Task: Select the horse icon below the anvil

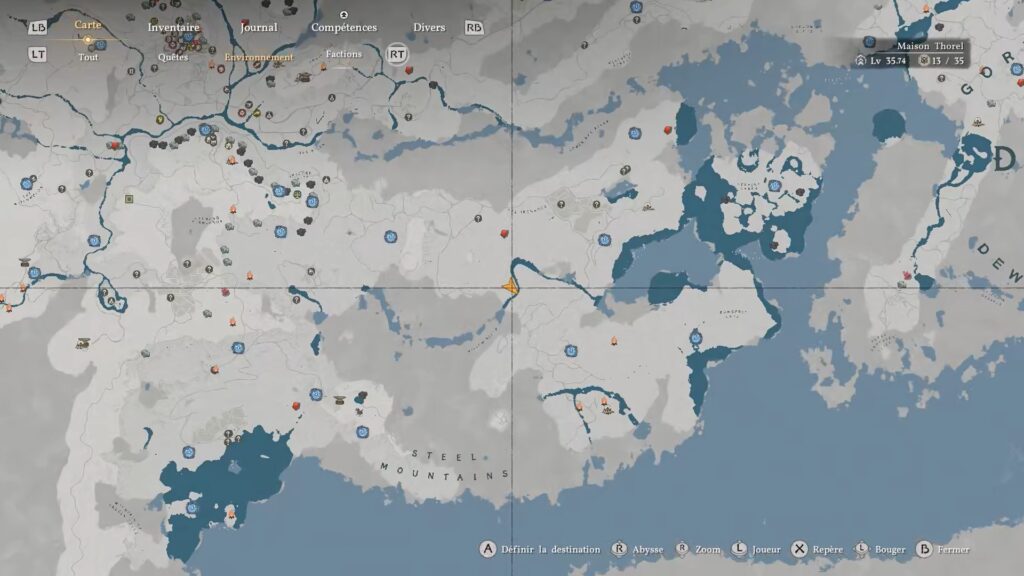Action: (359, 412)
